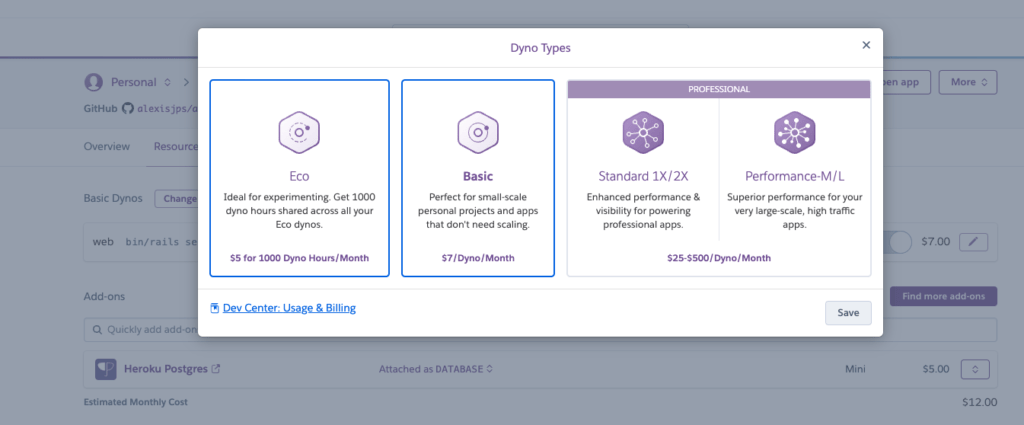Image resolution: width=1024 pixels, height=425 pixels.
Task: Click $7/Dyno/Month price text
Action: coord(478,258)
